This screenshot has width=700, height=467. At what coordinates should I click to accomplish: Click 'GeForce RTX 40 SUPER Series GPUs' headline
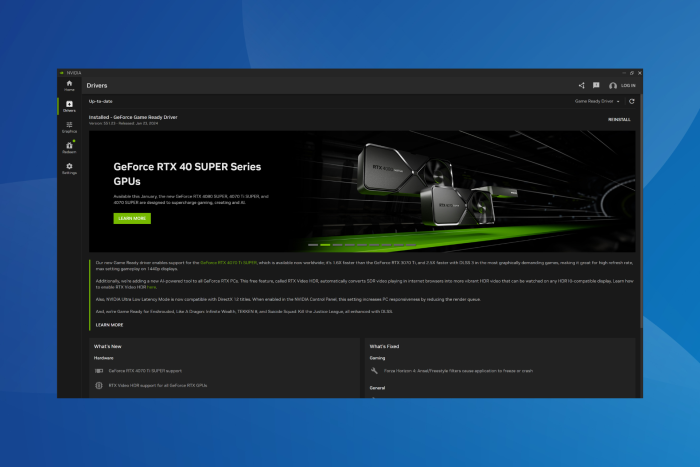click(x=187, y=174)
